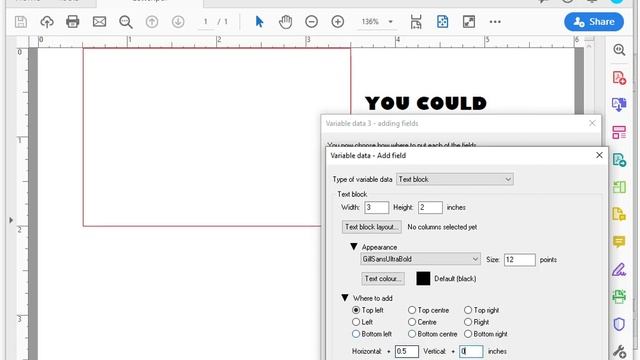Open the green two-page sidebar tool

tap(619, 187)
